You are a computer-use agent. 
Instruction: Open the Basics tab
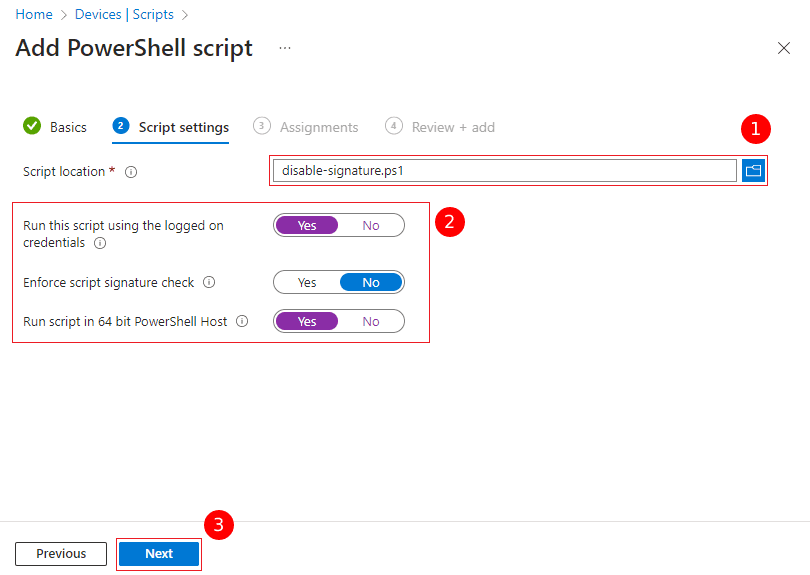(x=68, y=127)
